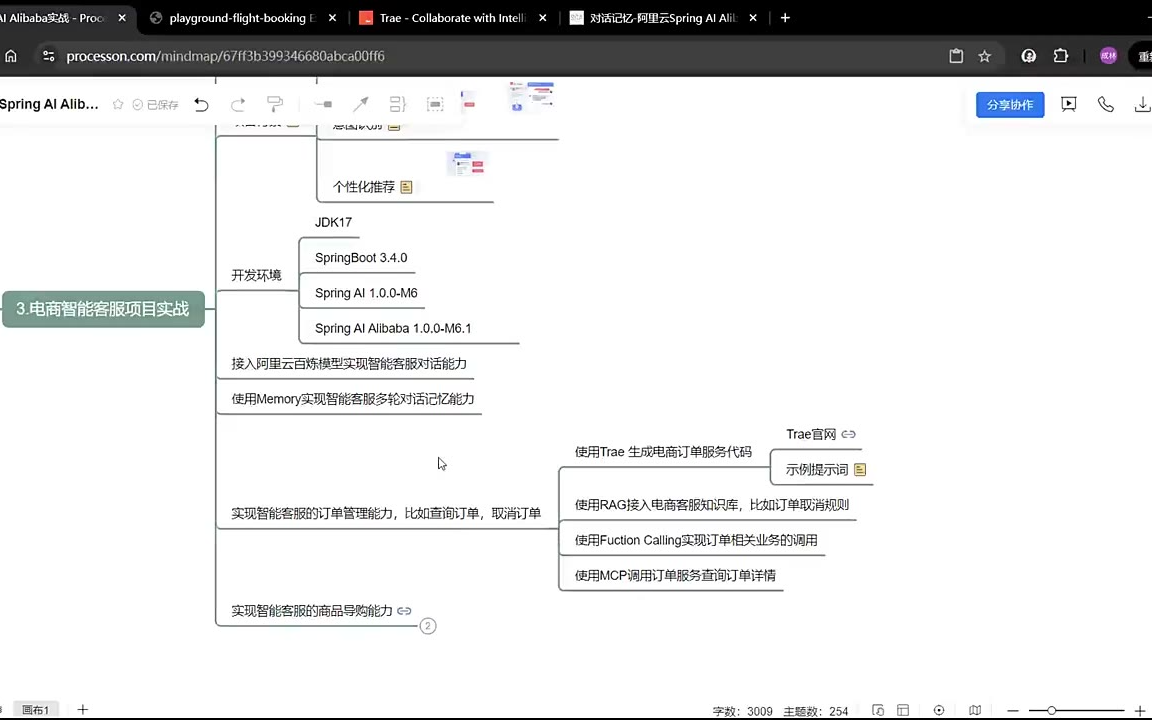Viewport: 1152px width, 720px height.
Task: Click the zoom out minus button
Action: click(x=1013, y=710)
